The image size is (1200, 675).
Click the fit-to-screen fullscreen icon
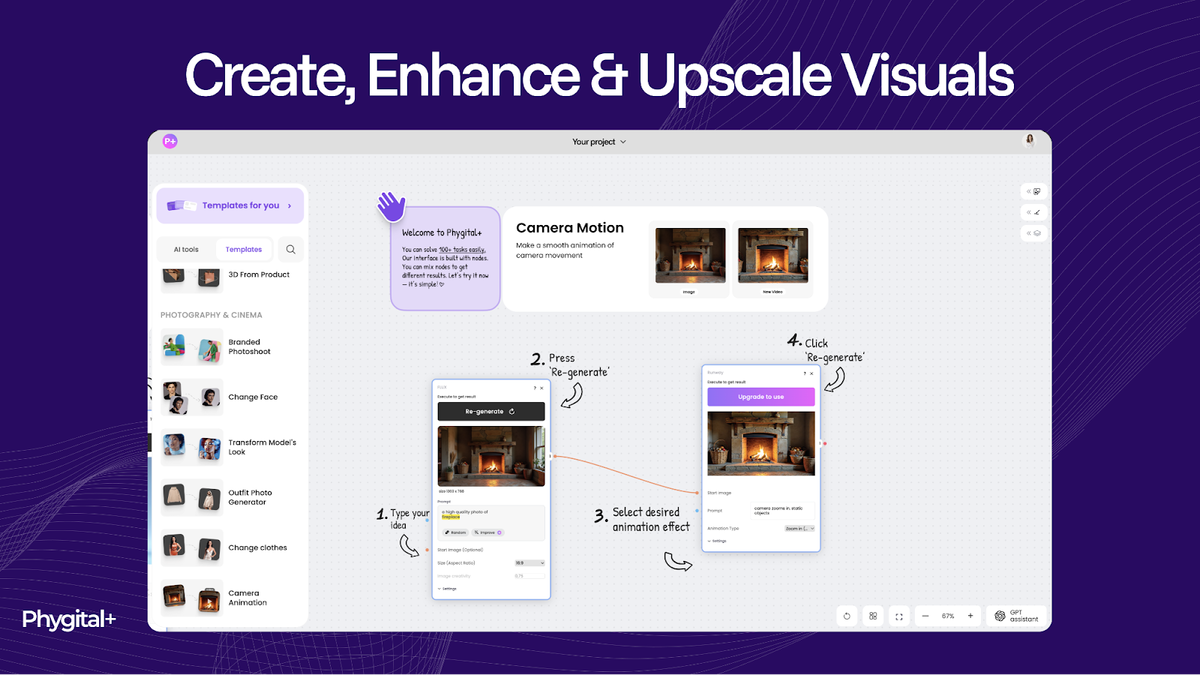point(899,616)
